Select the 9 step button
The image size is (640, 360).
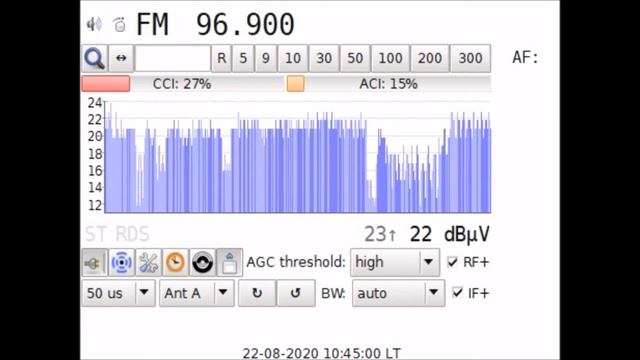266,58
